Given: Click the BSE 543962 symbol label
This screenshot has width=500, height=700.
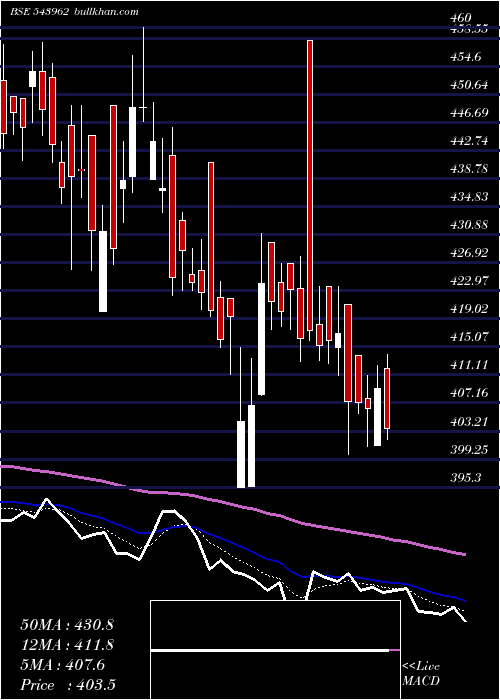Looking at the screenshot, I should tap(40, 12).
